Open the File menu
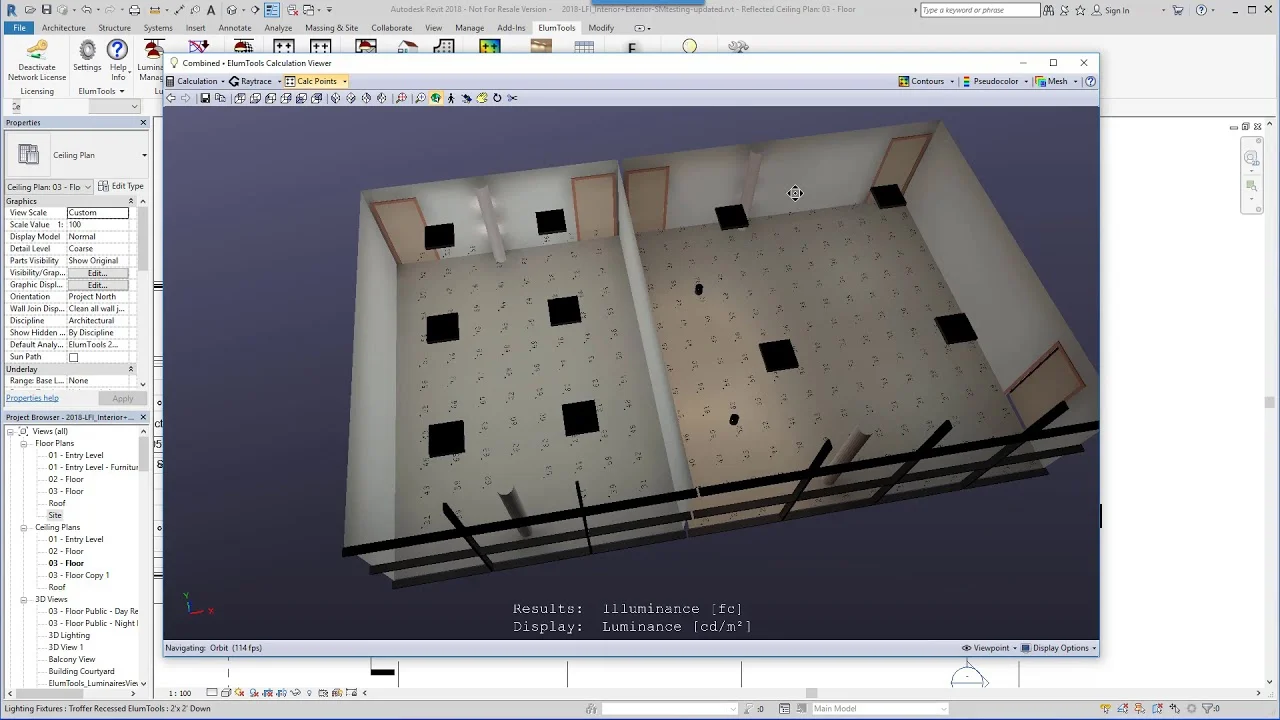The image size is (1280, 720). pyautogui.click(x=19, y=28)
